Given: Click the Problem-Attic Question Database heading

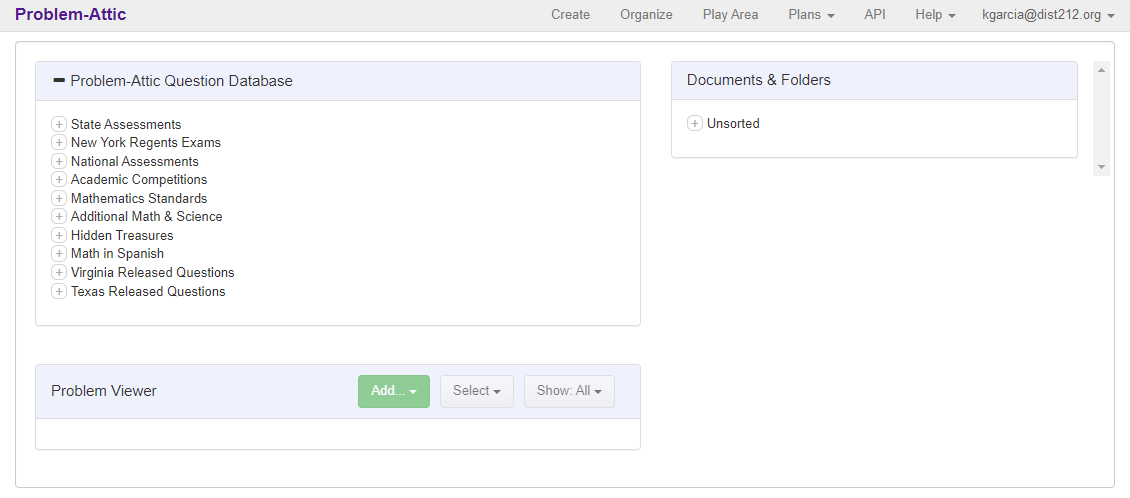Looking at the screenshot, I should pos(182,81).
